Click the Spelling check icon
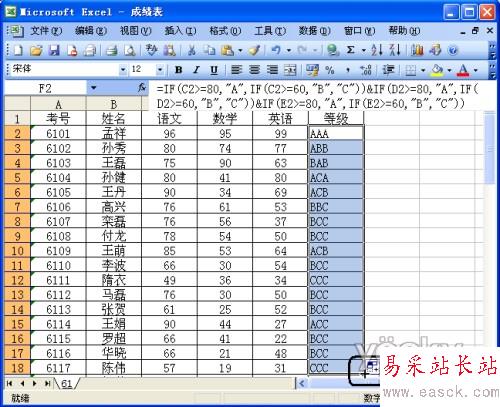This screenshot has width=500, height=407. (x=152, y=50)
